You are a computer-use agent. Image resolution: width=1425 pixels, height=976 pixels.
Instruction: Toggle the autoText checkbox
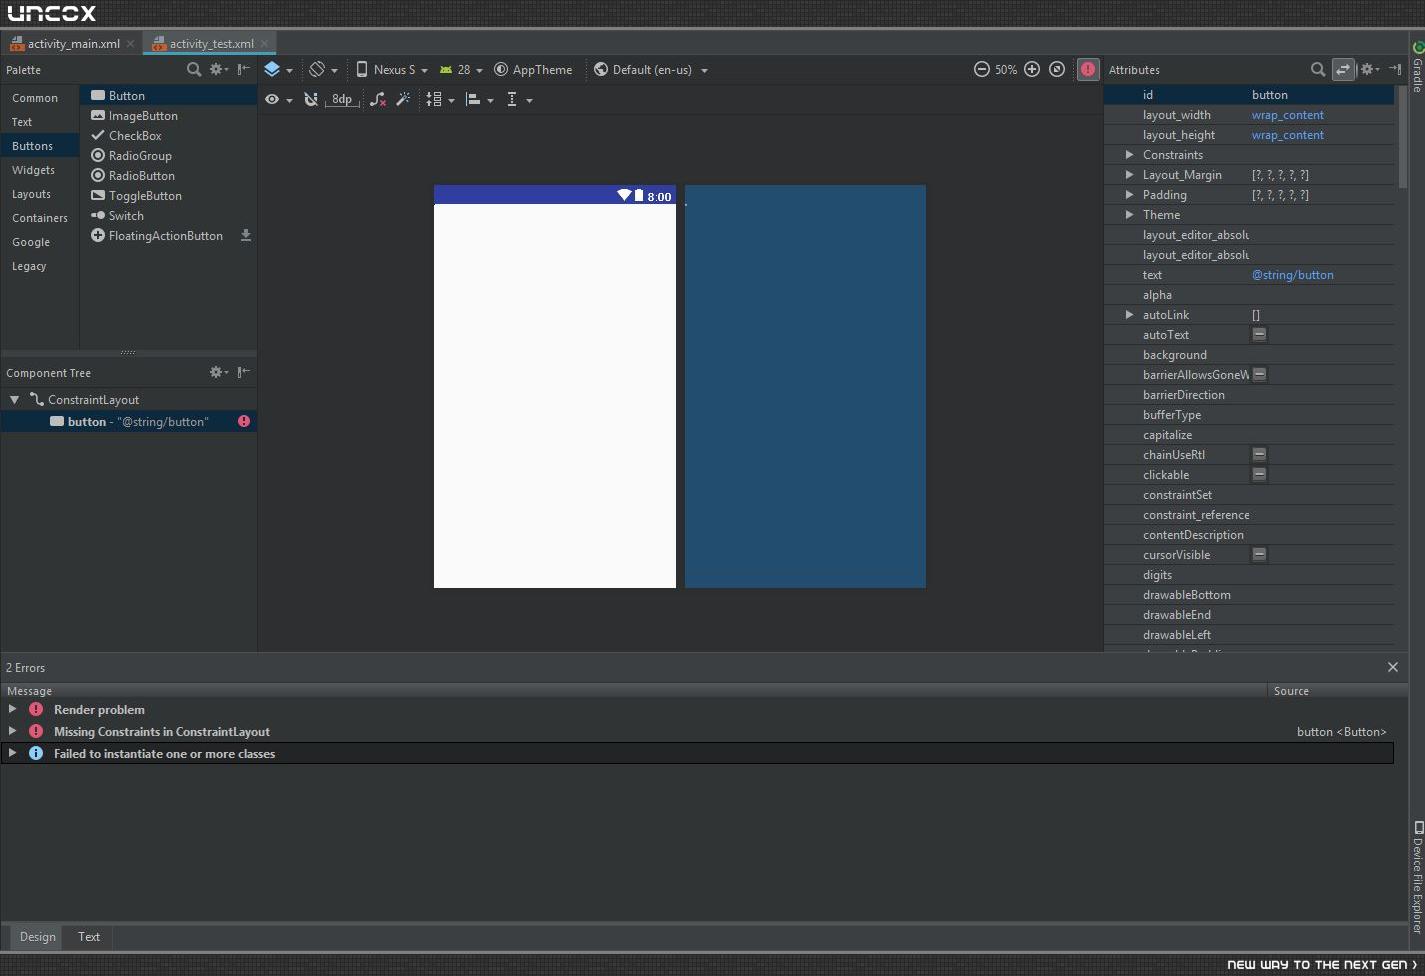tap(1259, 334)
